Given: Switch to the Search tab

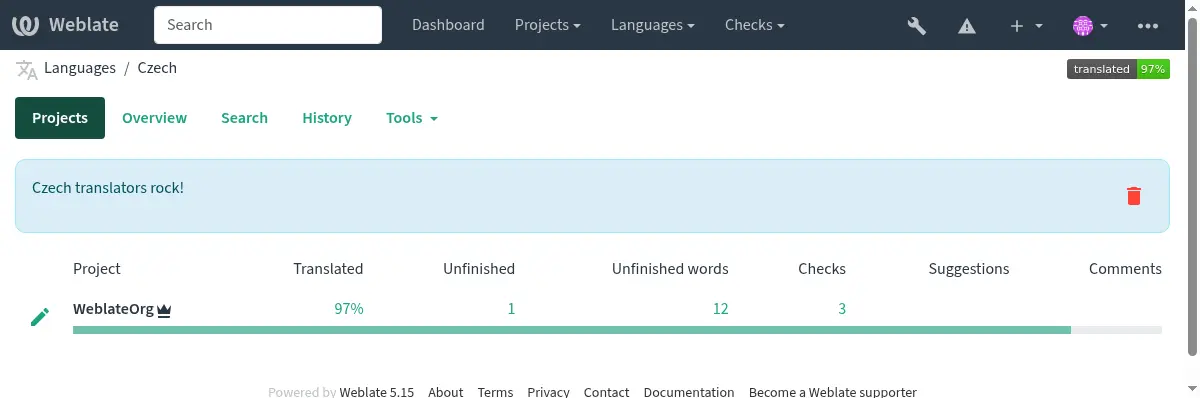Looking at the screenshot, I should pyautogui.click(x=244, y=118).
